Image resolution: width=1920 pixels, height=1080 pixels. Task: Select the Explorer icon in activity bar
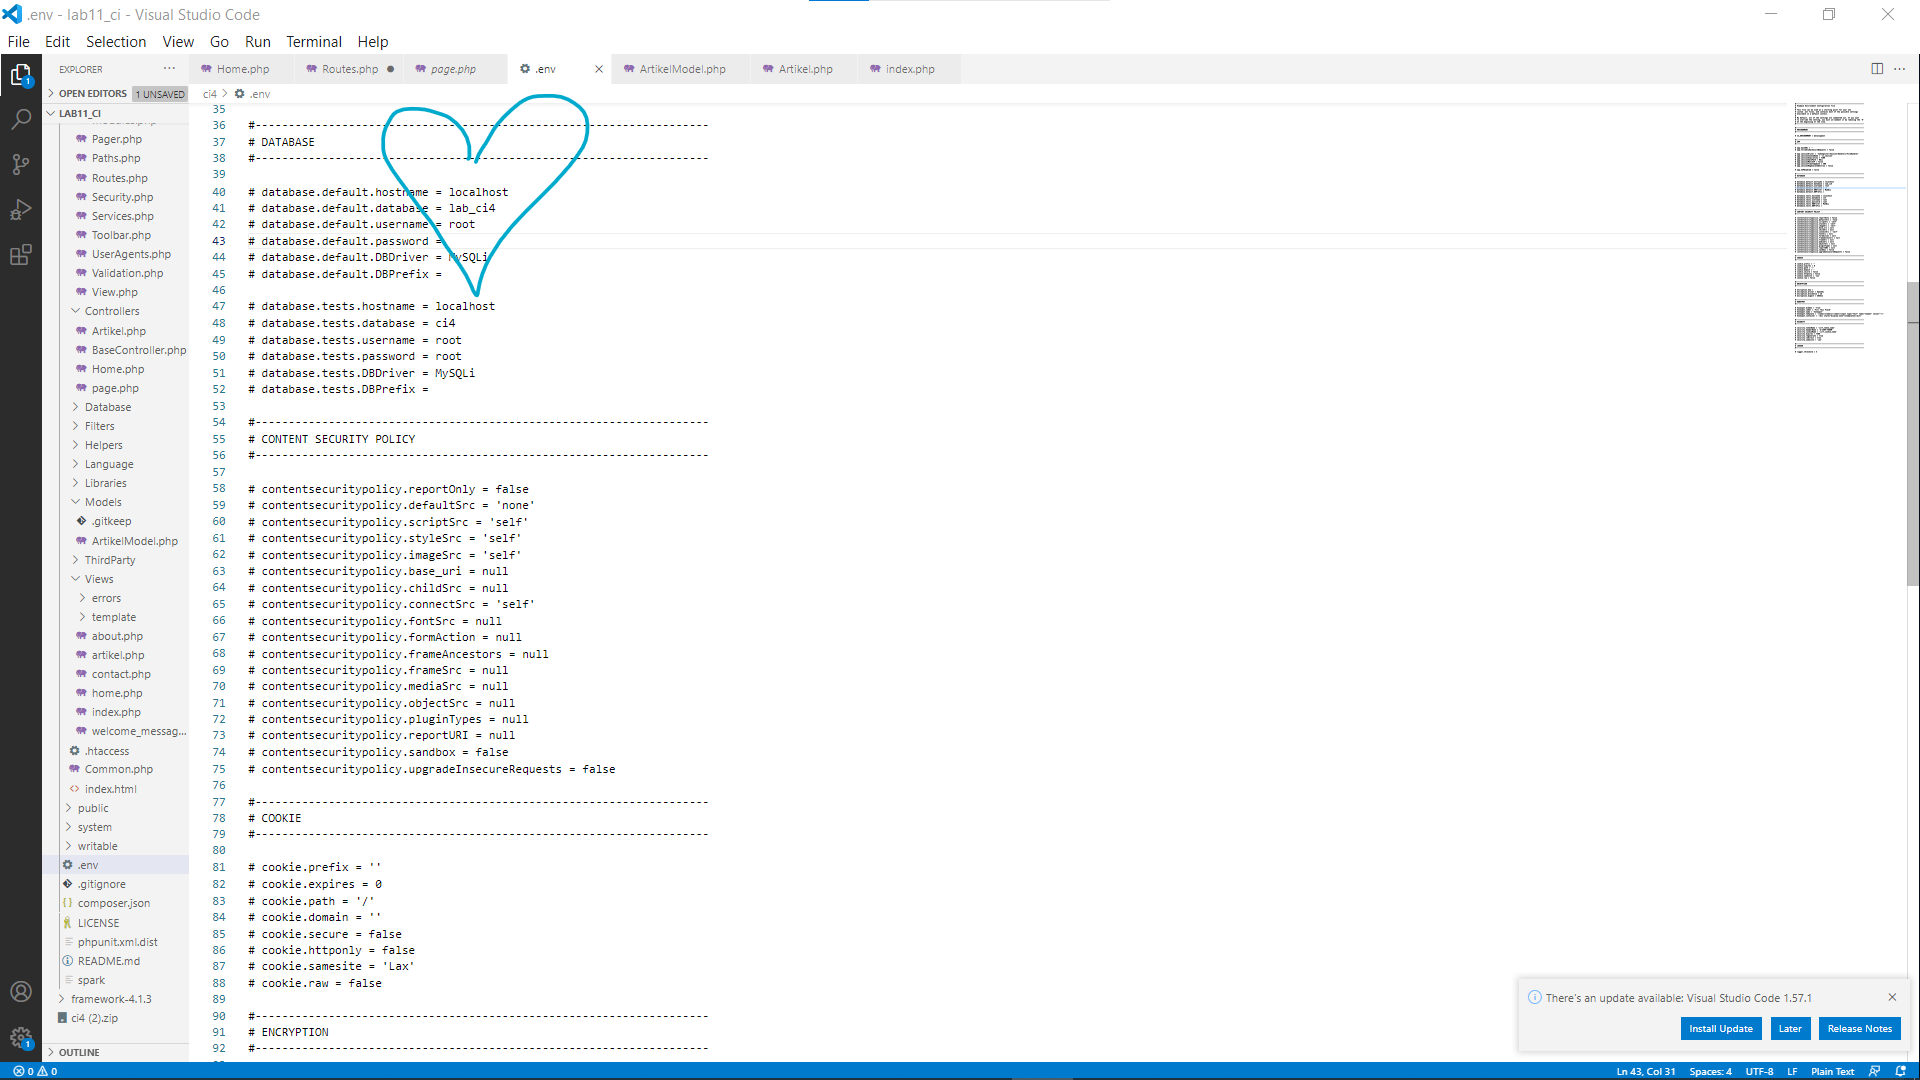click(21, 74)
